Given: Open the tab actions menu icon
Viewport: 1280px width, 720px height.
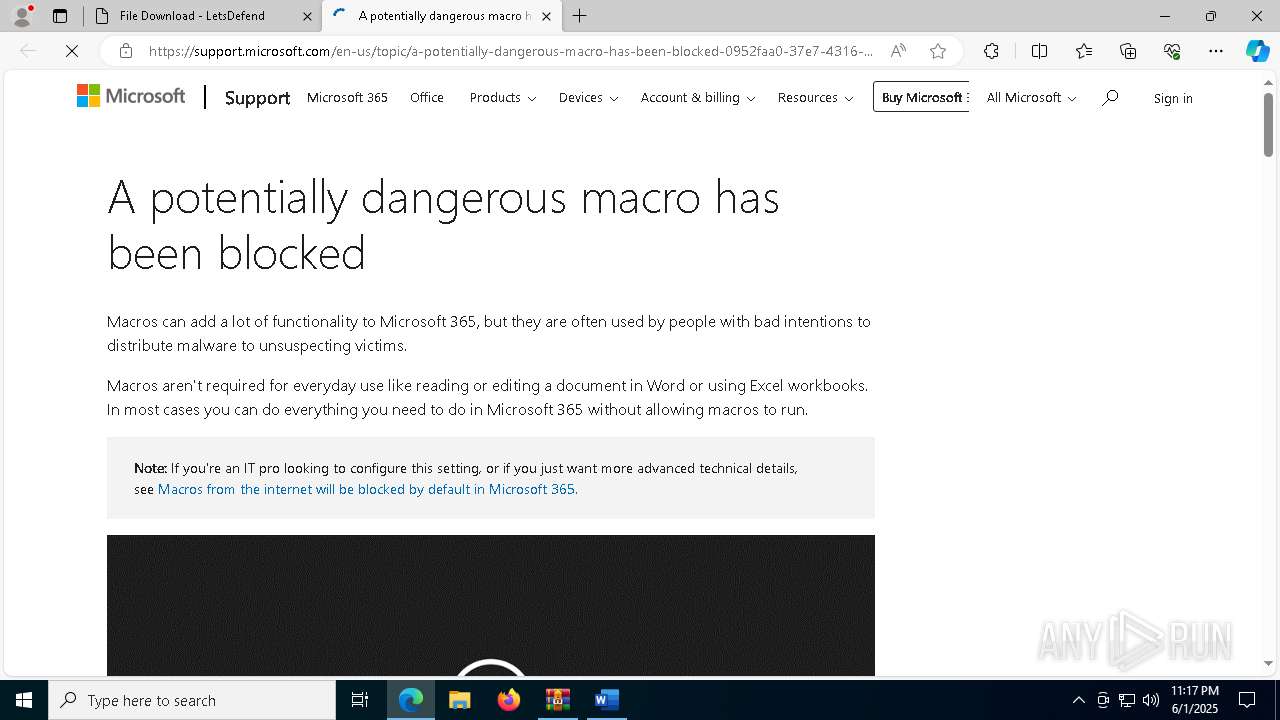Looking at the screenshot, I should (x=60, y=16).
